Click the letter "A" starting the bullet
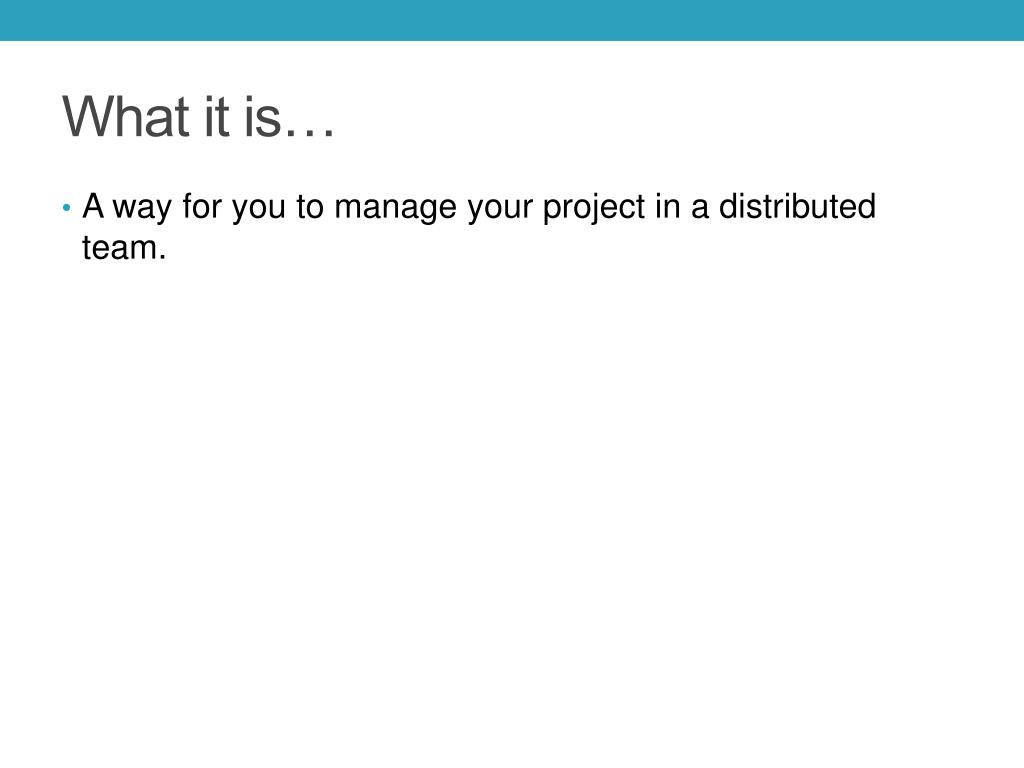The height and width of the screenshot is (768, 1024). (x=93, y=206)
